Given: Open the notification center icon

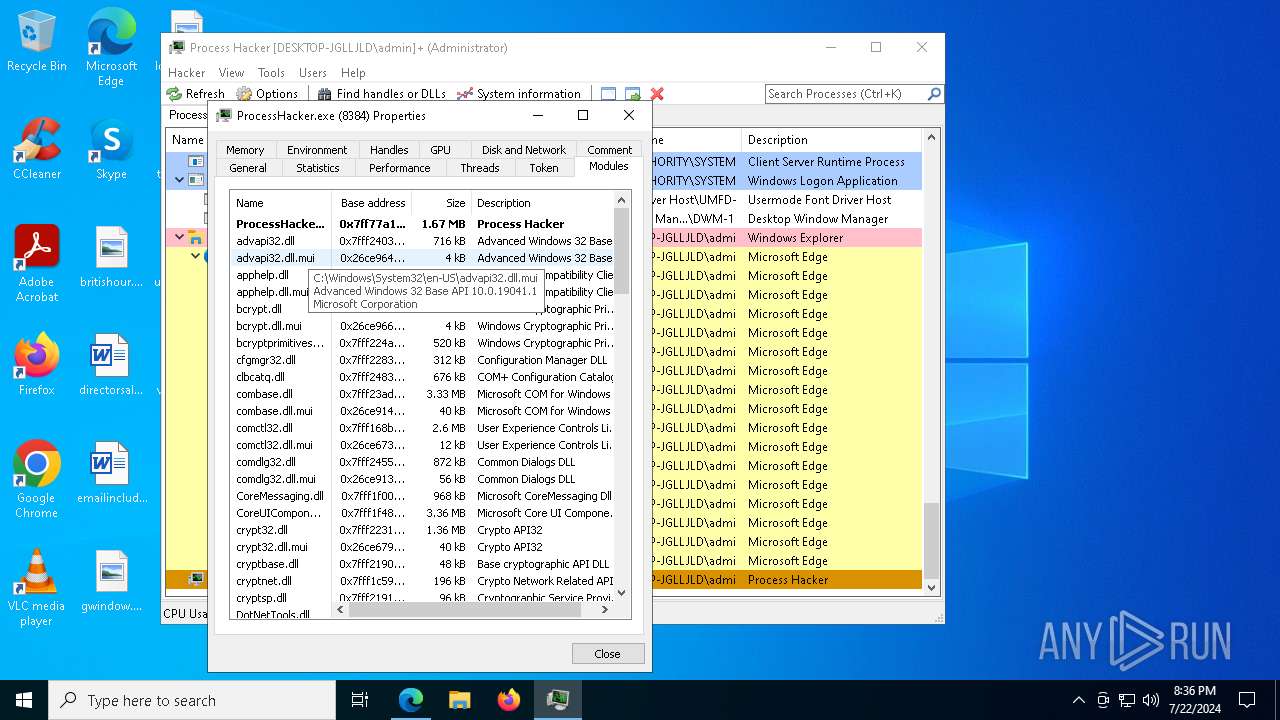Looking at the screenshot, I should tap(1247, 700).
